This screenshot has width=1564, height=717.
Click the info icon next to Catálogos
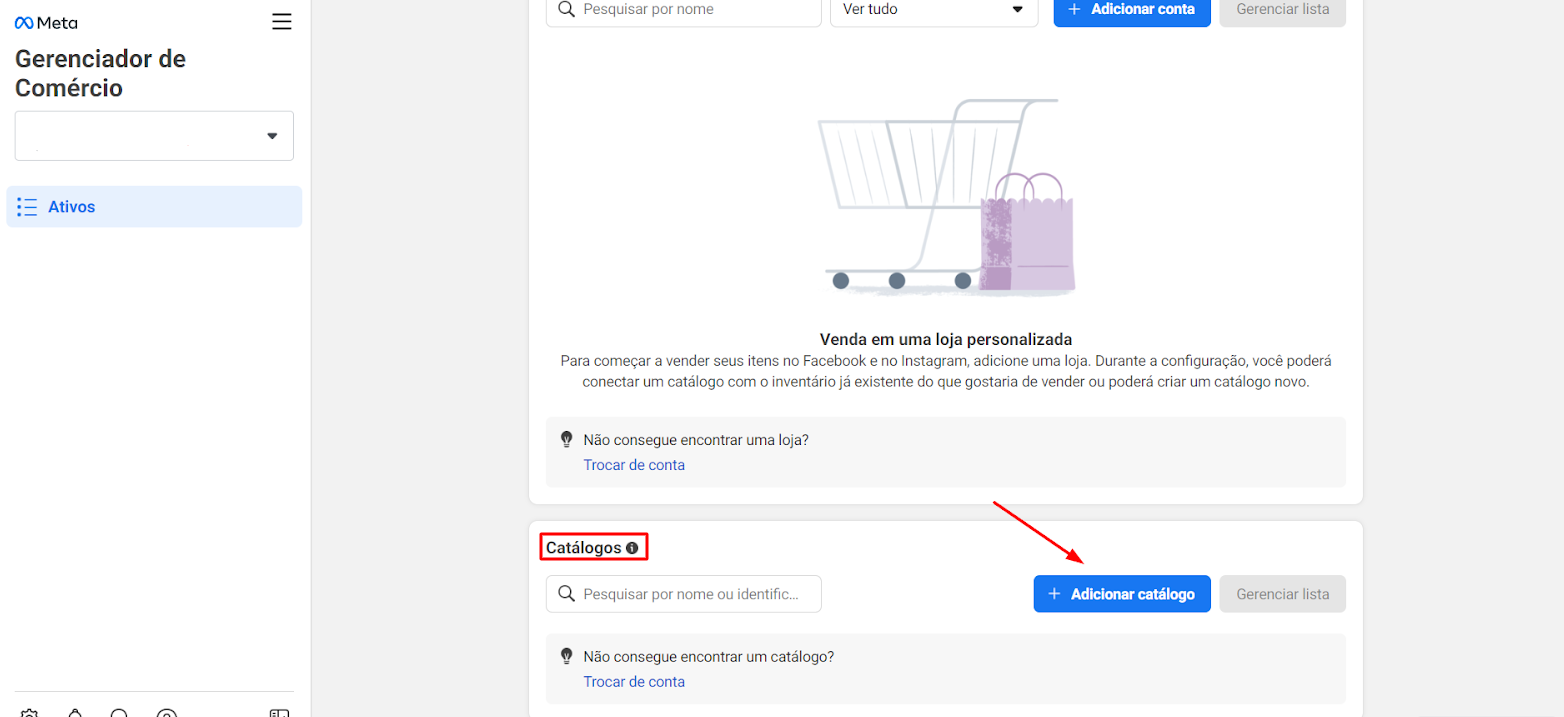(632, 548)
